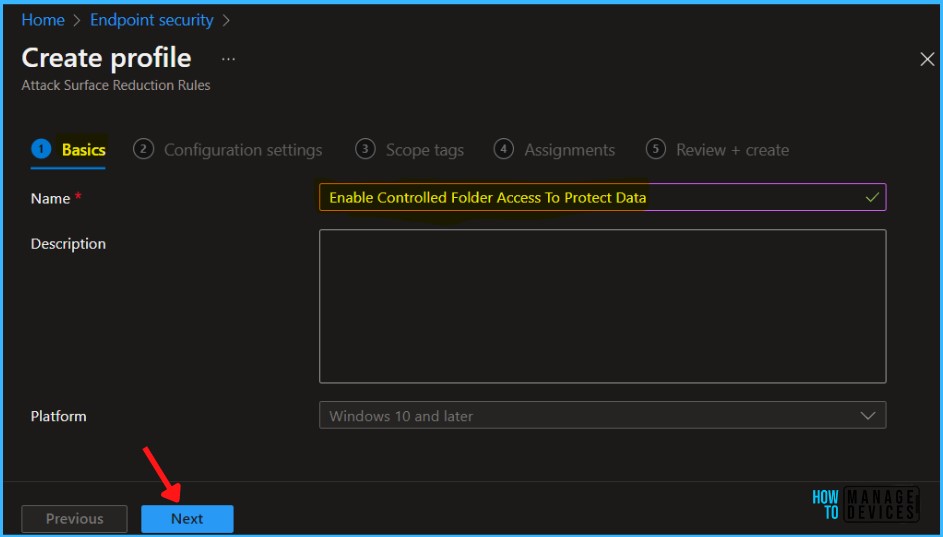The width and height of the screenshot is (943, 537).
Task: Click the Description field label
Action: coord(68,244)
